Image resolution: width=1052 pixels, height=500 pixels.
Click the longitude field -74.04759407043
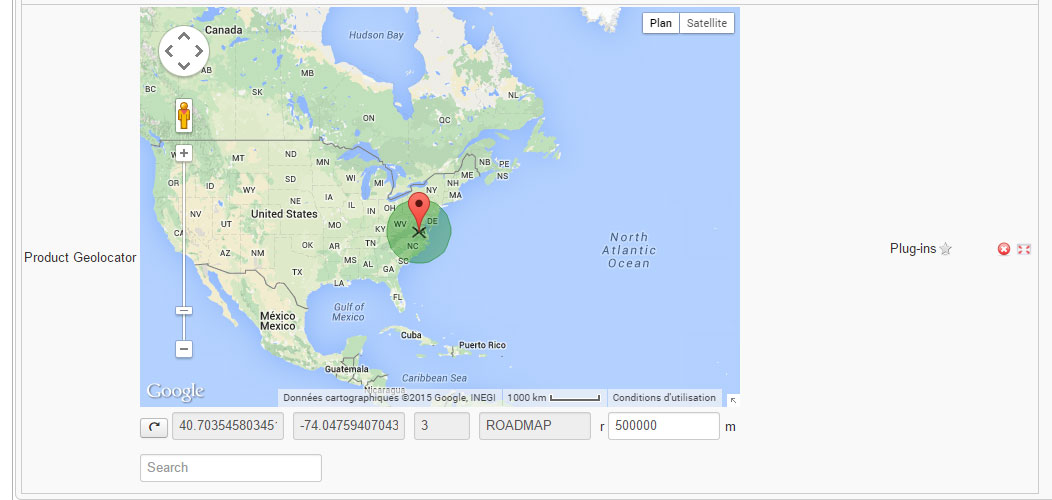349,426
